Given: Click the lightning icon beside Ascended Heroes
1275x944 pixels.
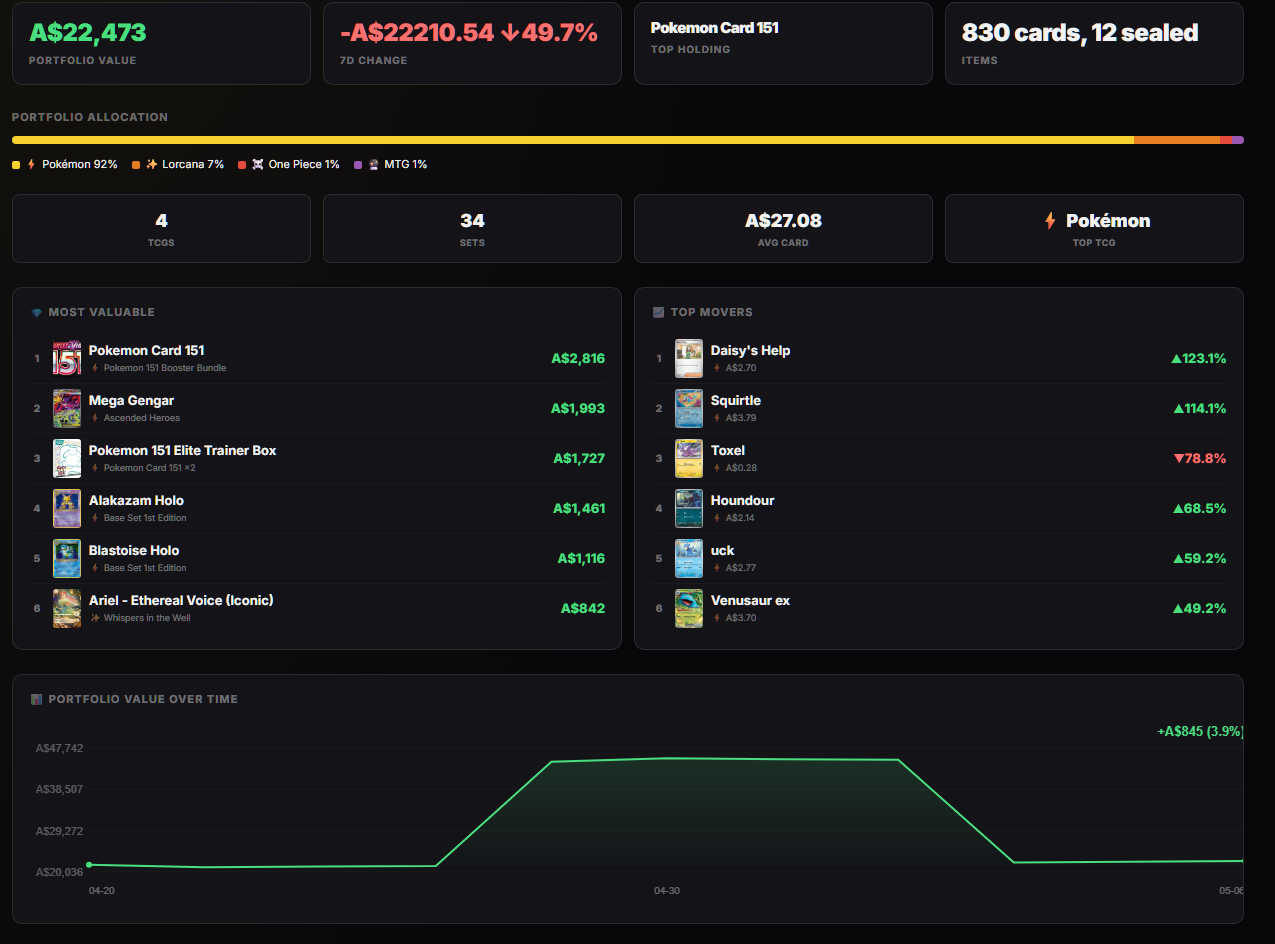Looking at the screenshot, I should [x=95, y=418].
